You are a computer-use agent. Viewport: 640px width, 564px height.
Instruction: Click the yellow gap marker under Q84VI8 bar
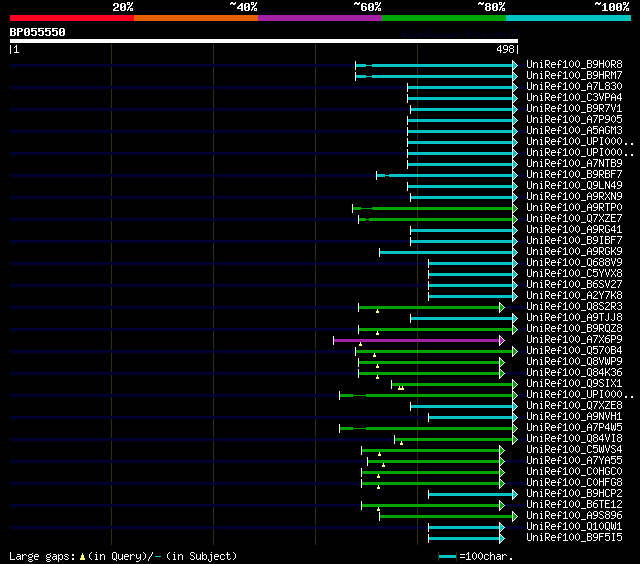[x=401, y=443]
